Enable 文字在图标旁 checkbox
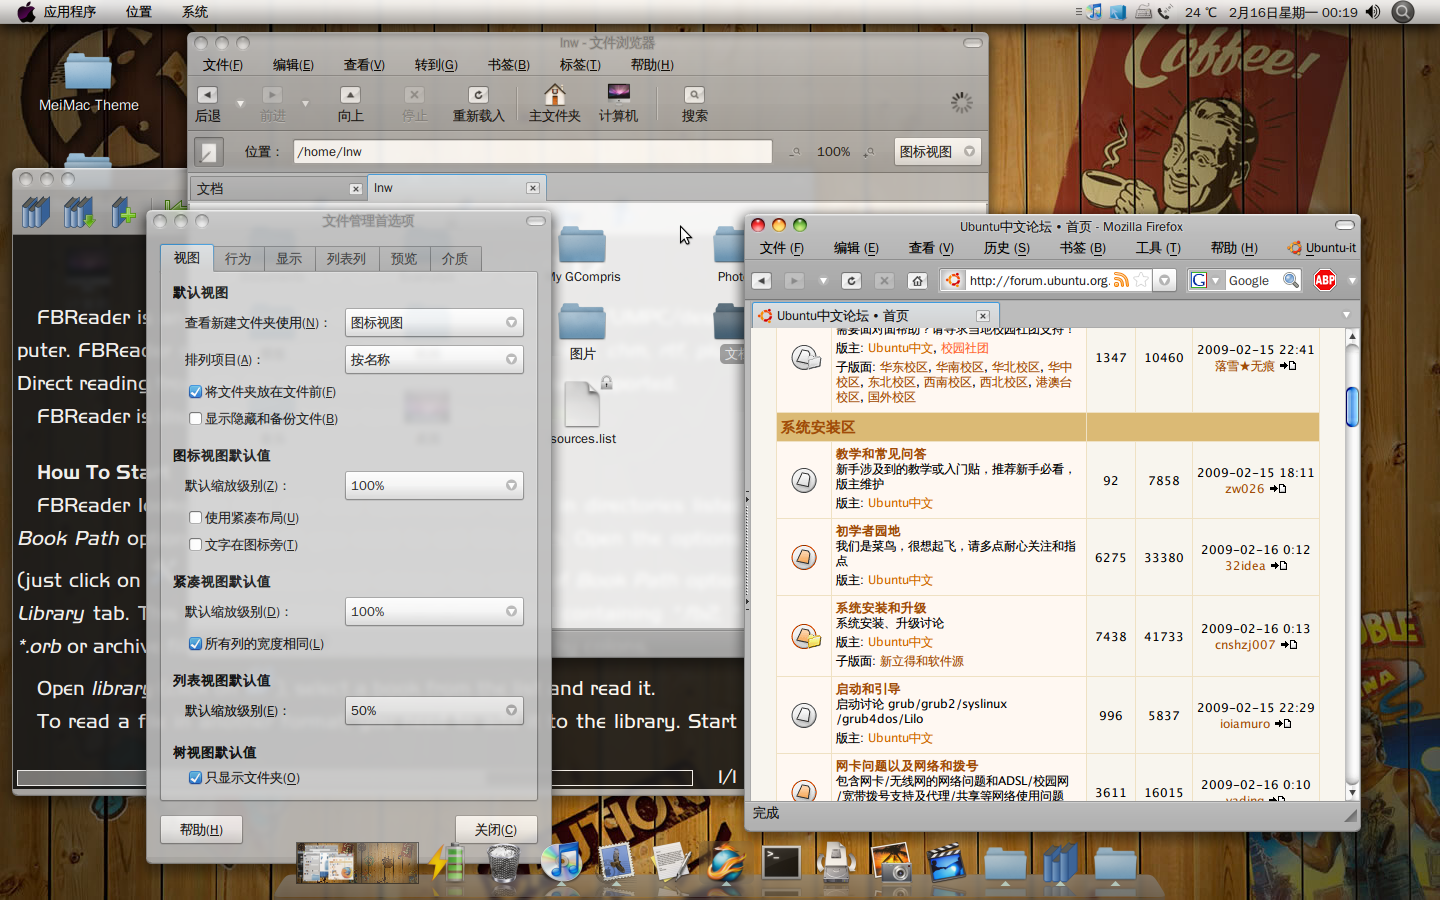The height and width of the screenshot is (900, 1440). [196, 545]
